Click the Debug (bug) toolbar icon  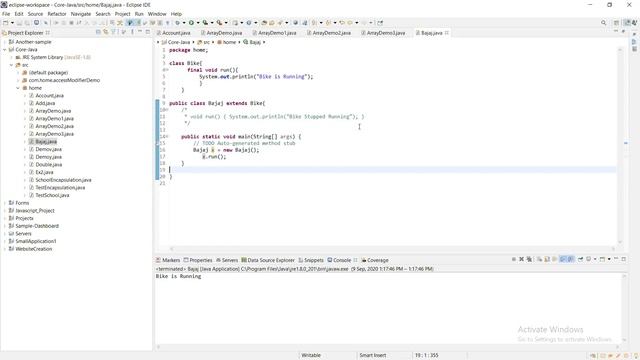177,23
